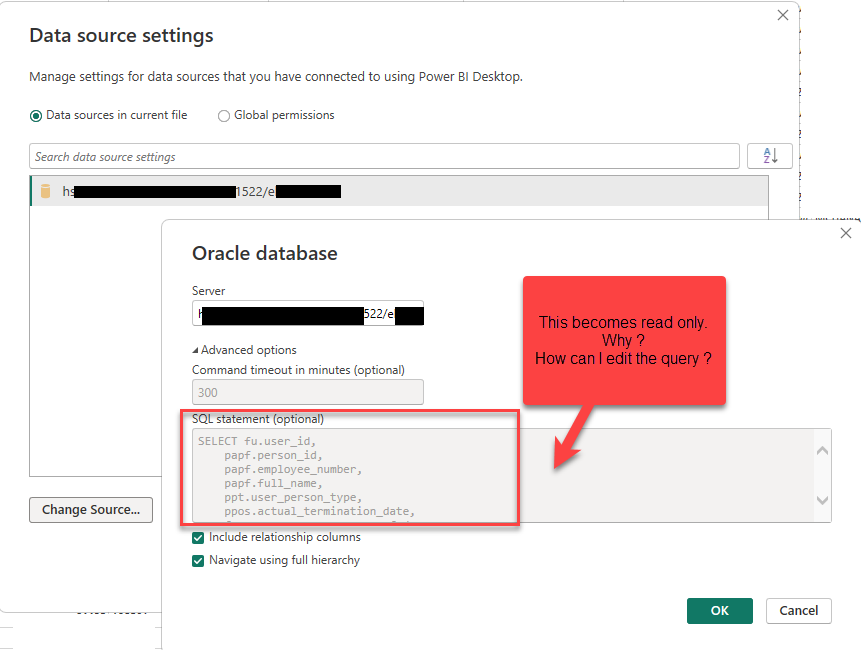Close the Oracle database dialog
861x650 pixels.
tap(846, 233)
